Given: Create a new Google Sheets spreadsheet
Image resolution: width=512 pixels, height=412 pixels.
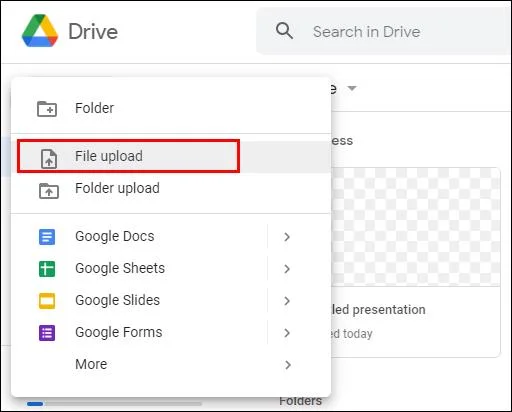Looking at the screenshot, I should pyautogui.click(x=139, y=269).
